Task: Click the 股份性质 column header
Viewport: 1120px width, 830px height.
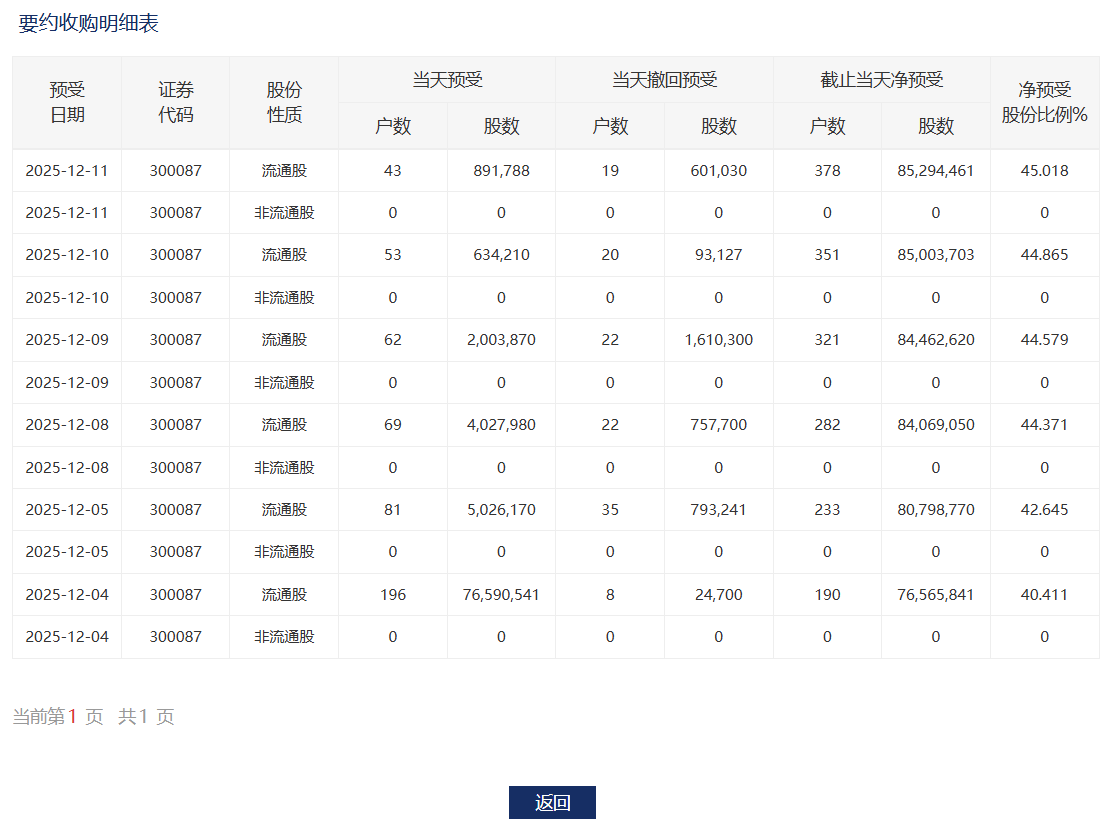Action: (x=284, y=102)
